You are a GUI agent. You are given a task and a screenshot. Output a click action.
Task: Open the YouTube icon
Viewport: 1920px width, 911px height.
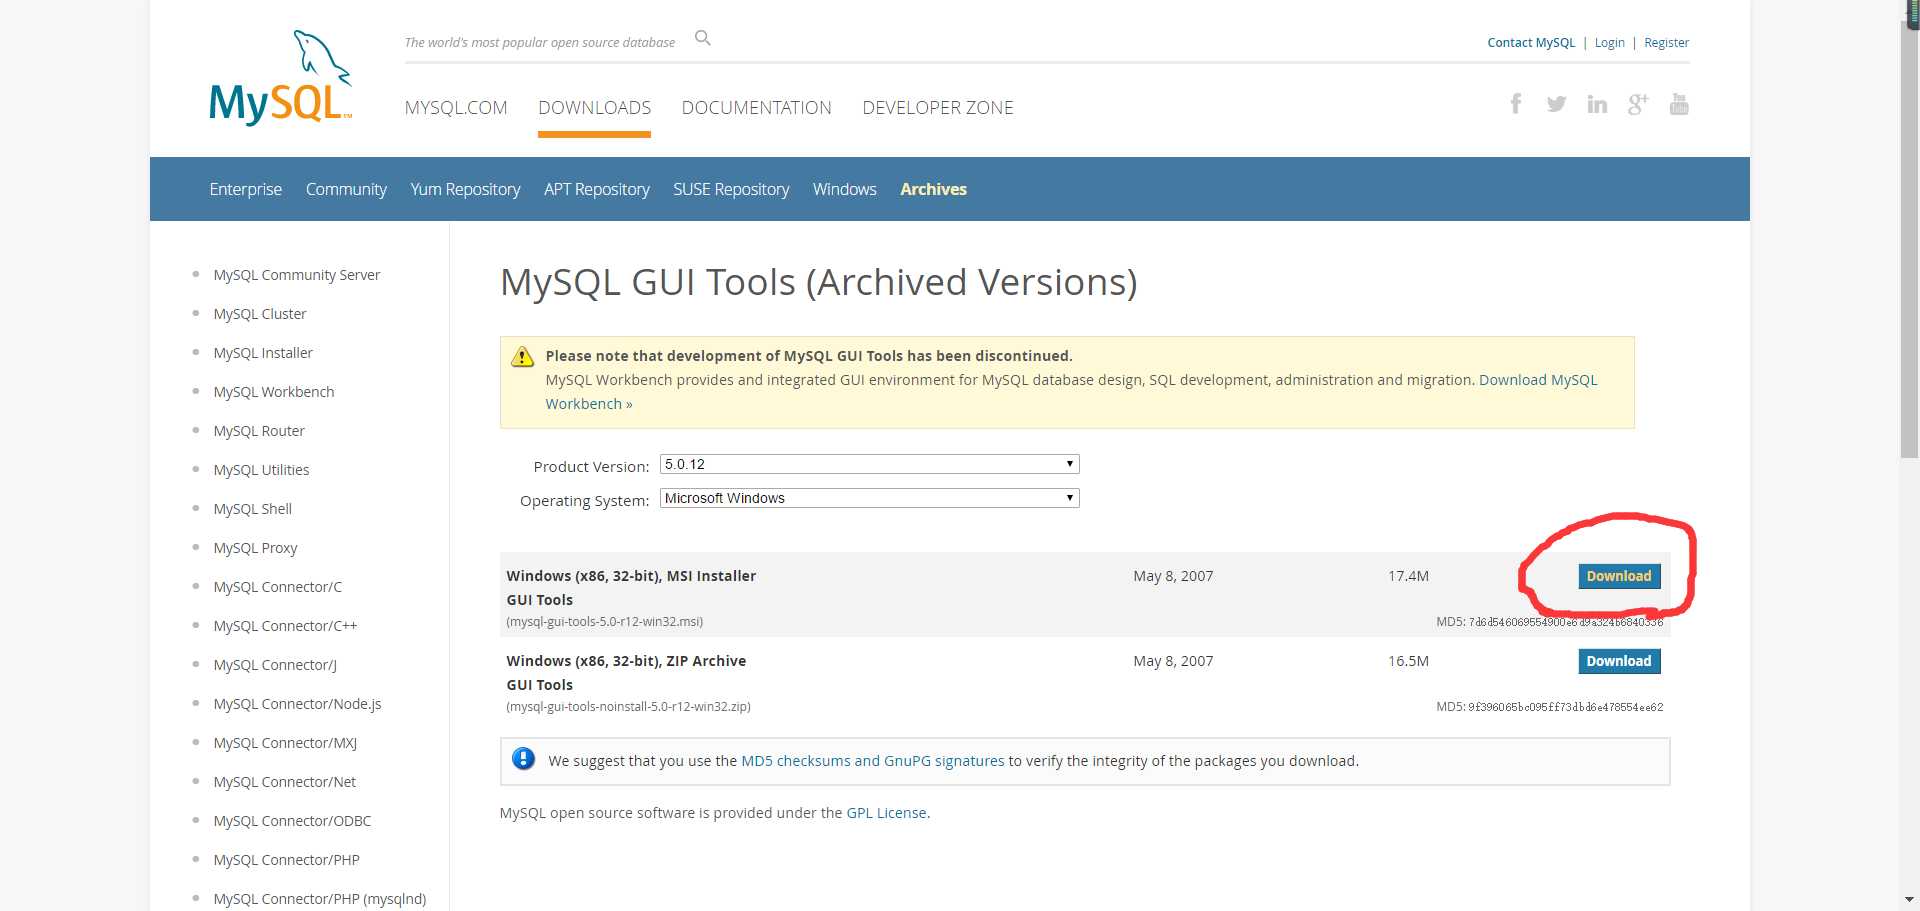pyautogui.click(x=1679, y=104)
